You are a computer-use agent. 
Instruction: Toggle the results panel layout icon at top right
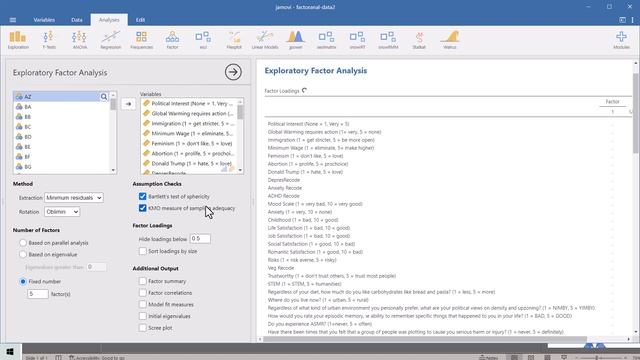[622, 20]
